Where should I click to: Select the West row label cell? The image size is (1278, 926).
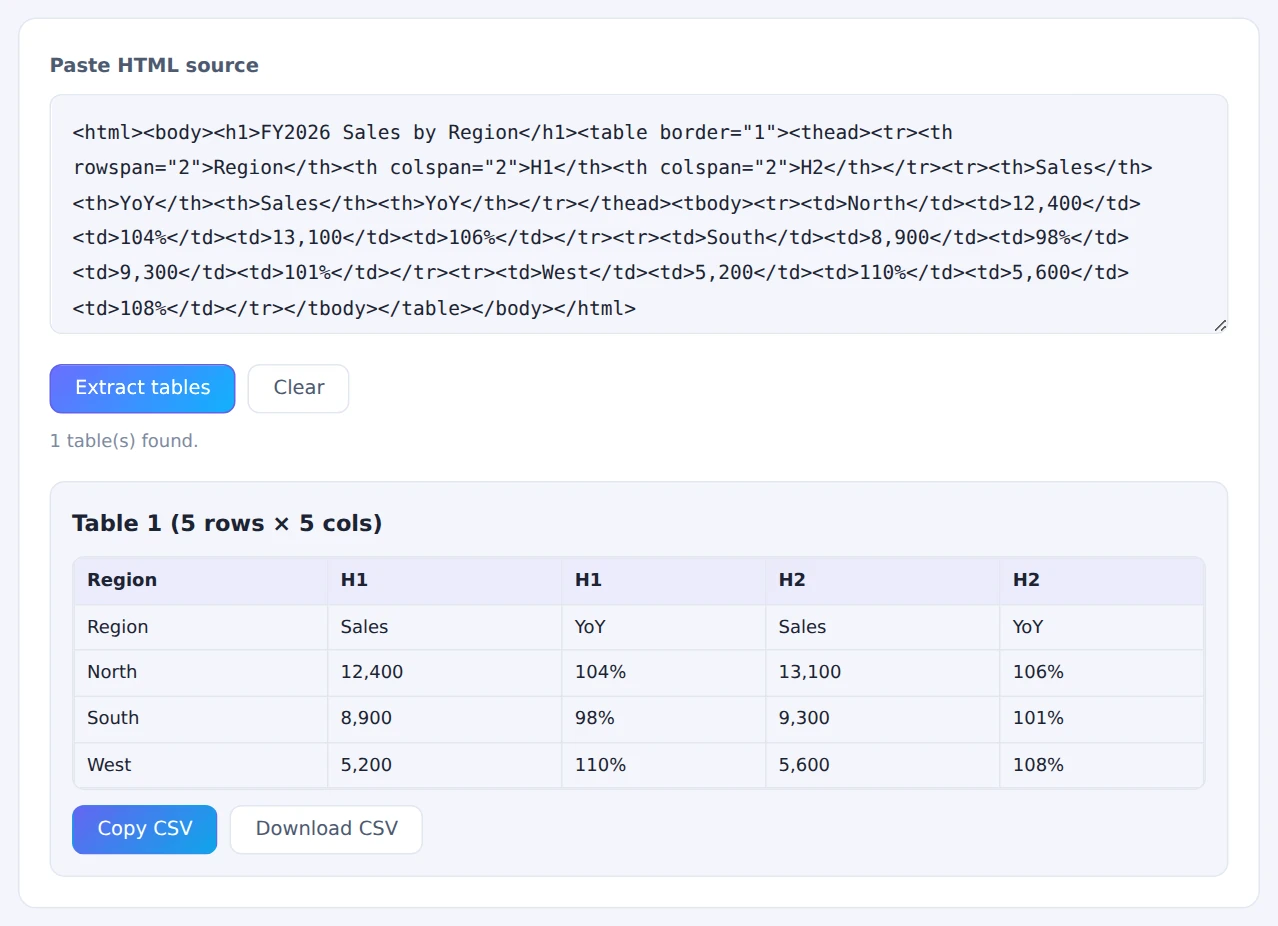(x=200, y=765)
